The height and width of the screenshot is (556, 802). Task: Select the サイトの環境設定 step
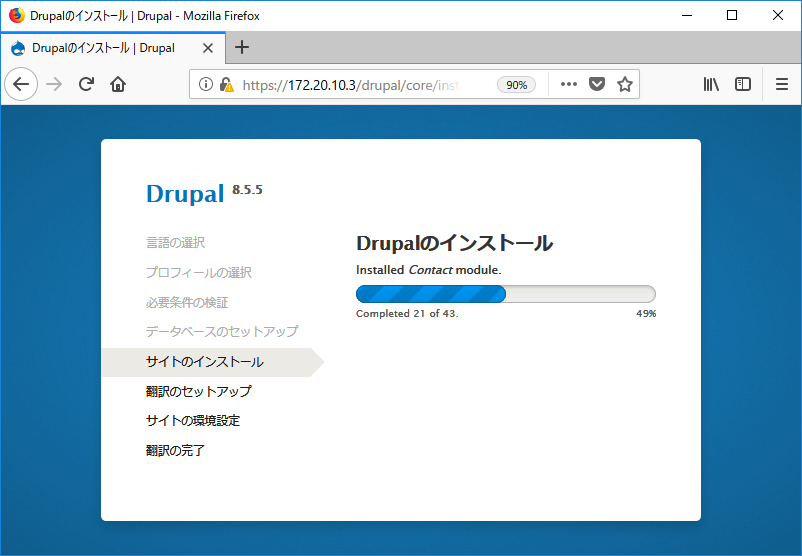[193, 420]
